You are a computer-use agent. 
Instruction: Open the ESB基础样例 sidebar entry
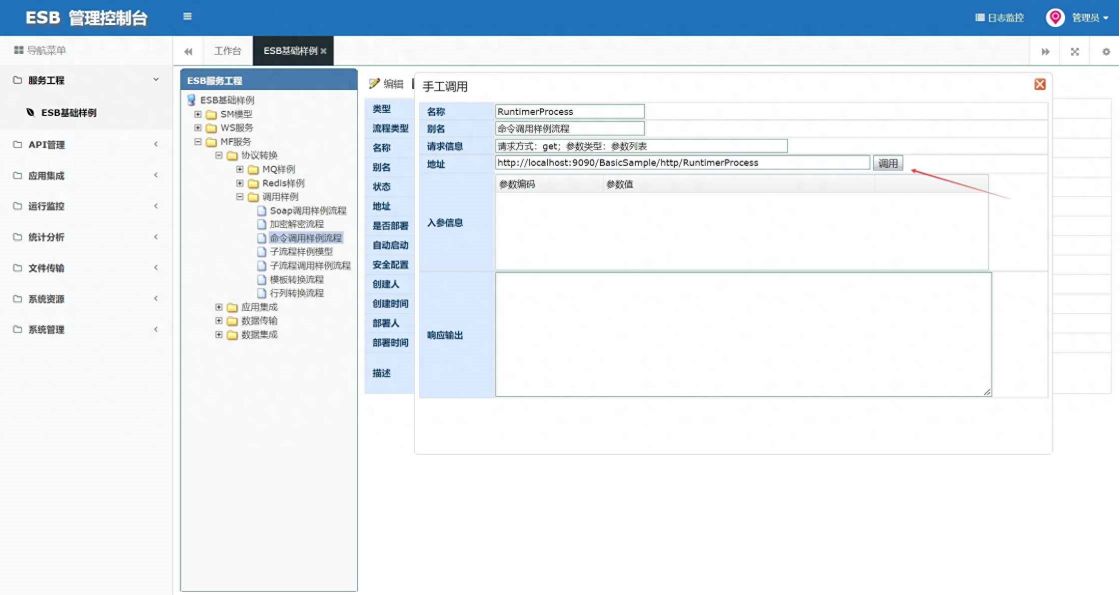coord(68,113)
